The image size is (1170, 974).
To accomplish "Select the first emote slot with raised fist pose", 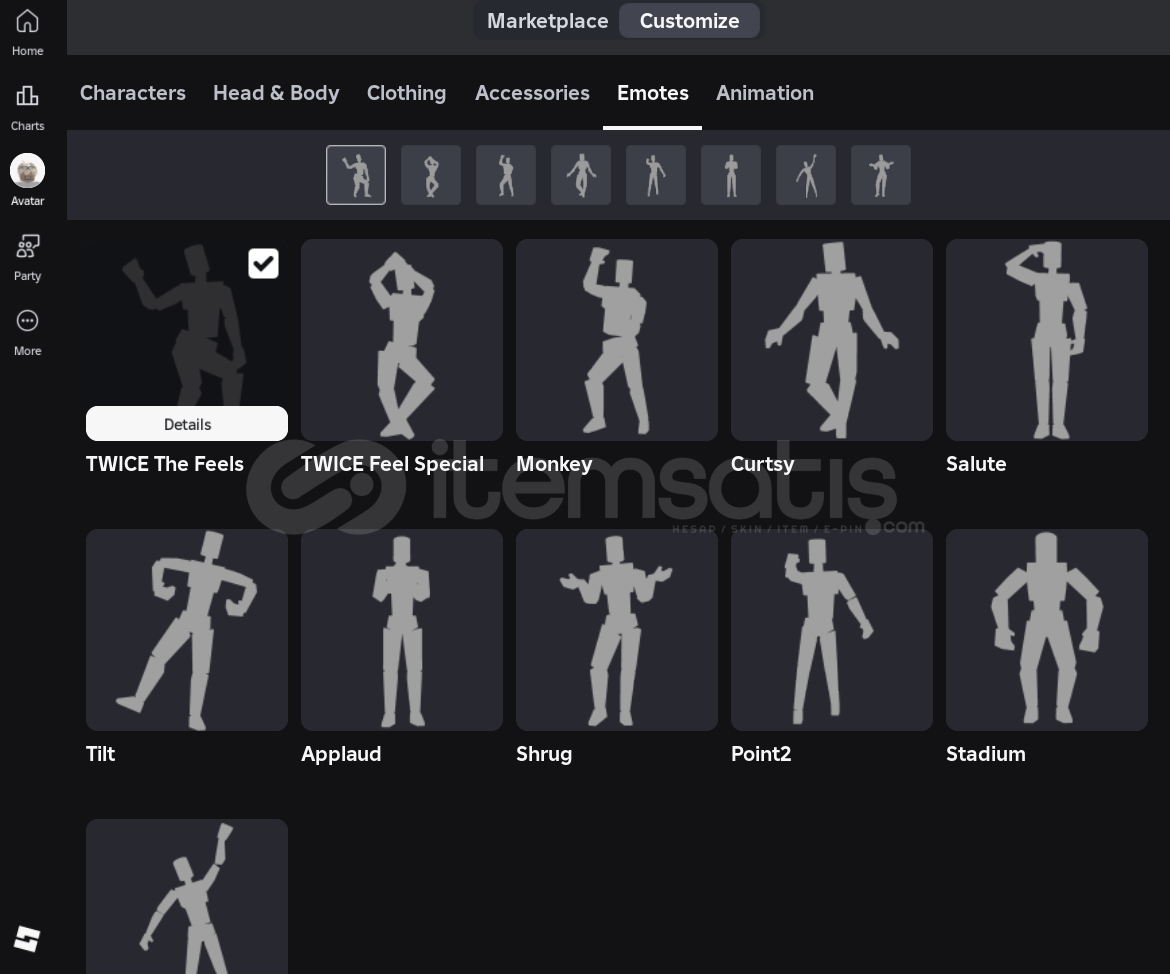I will click(x=356, y=175).
